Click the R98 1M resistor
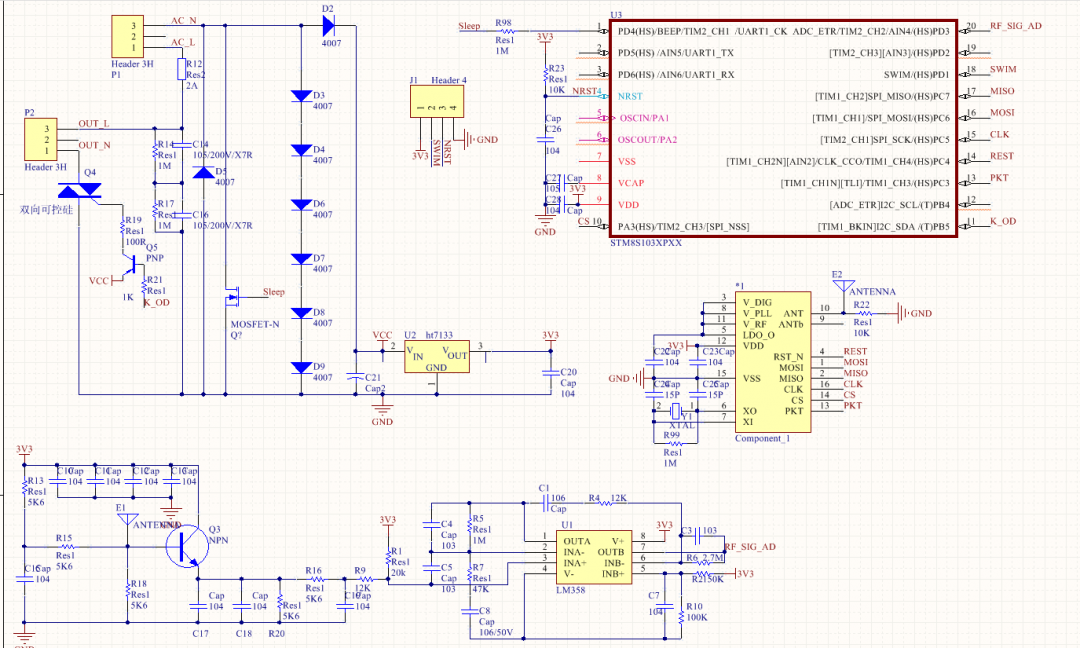The height and width of the screenshot is (648, 1080). (505, 31)
